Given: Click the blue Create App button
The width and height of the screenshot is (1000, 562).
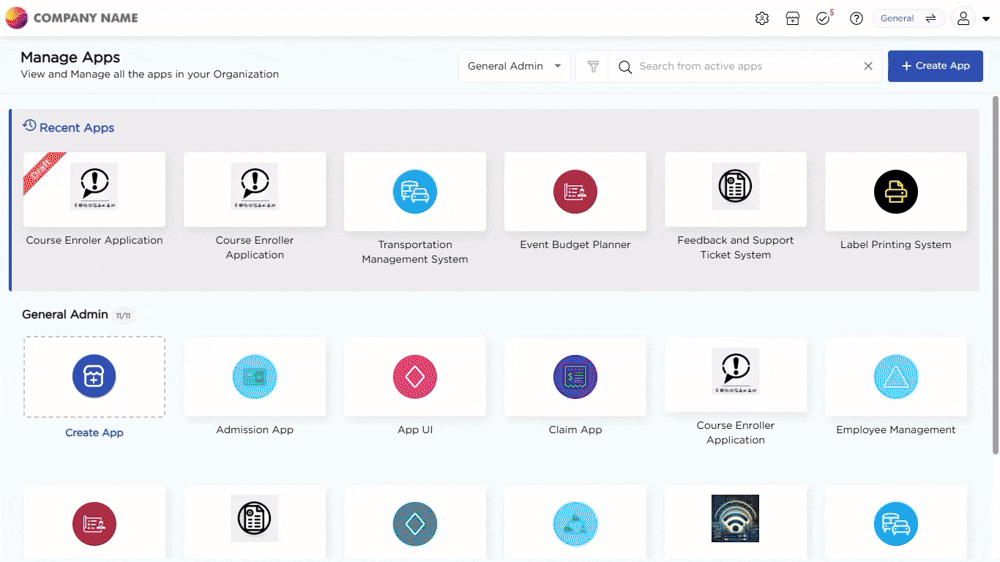Looking at the screenshot, I should tap(935, 66).
